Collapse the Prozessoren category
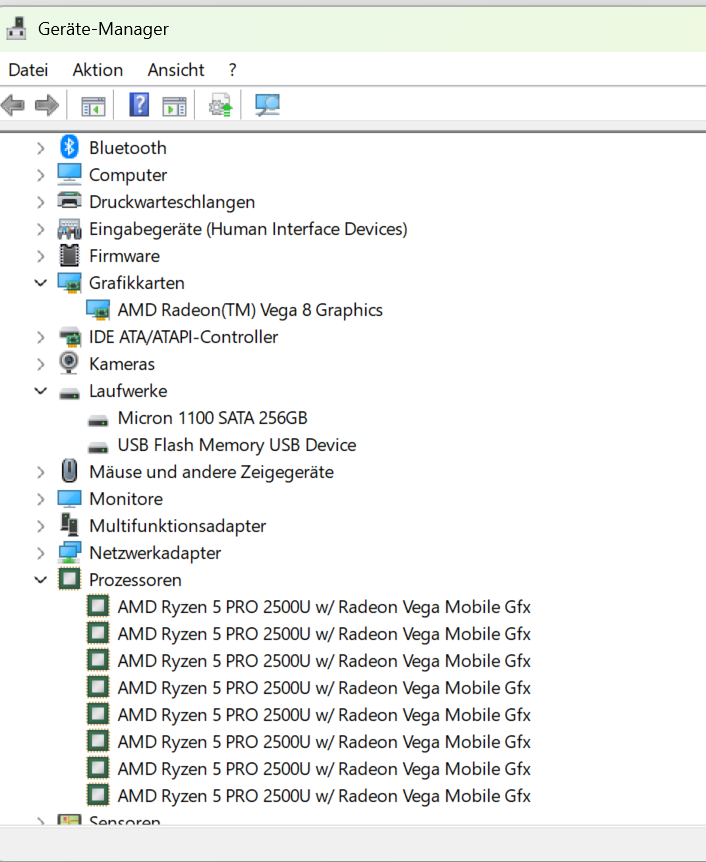Image resolution: width=706 pixels, height=862 pixels. tap(41, 579)
